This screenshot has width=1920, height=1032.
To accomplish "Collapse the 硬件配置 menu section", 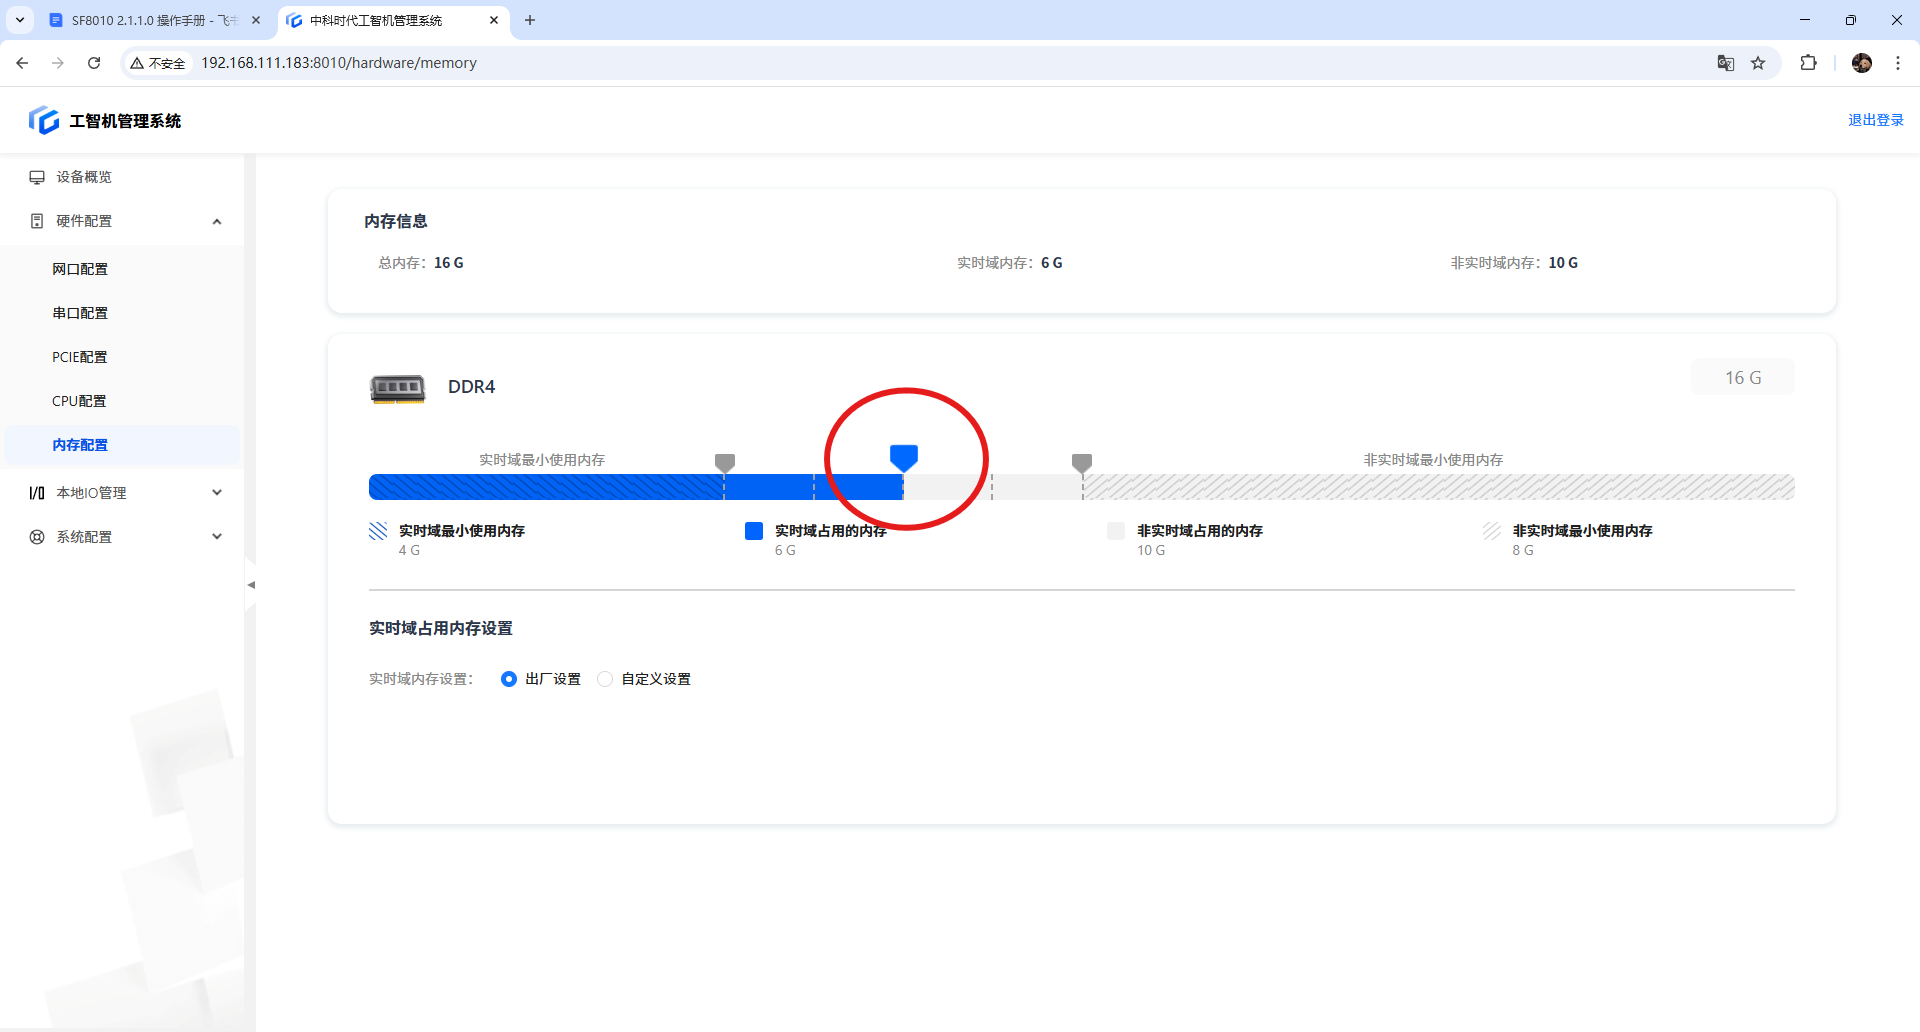I will pyautogui.click(x=217, y=221).
